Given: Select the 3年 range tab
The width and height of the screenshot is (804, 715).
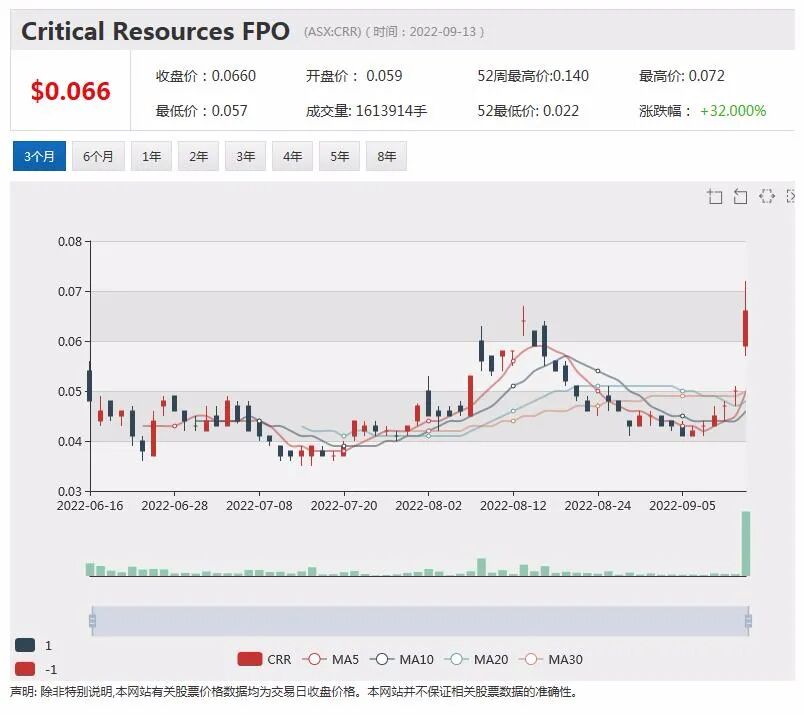Looking at the screenshot, I should 246,156.
